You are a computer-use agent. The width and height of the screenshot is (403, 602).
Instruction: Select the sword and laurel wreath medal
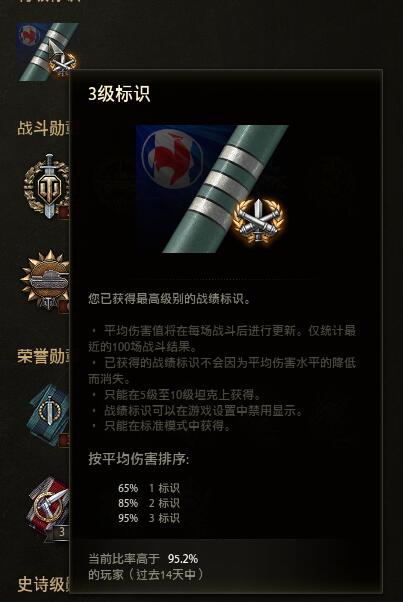point(47,187)
